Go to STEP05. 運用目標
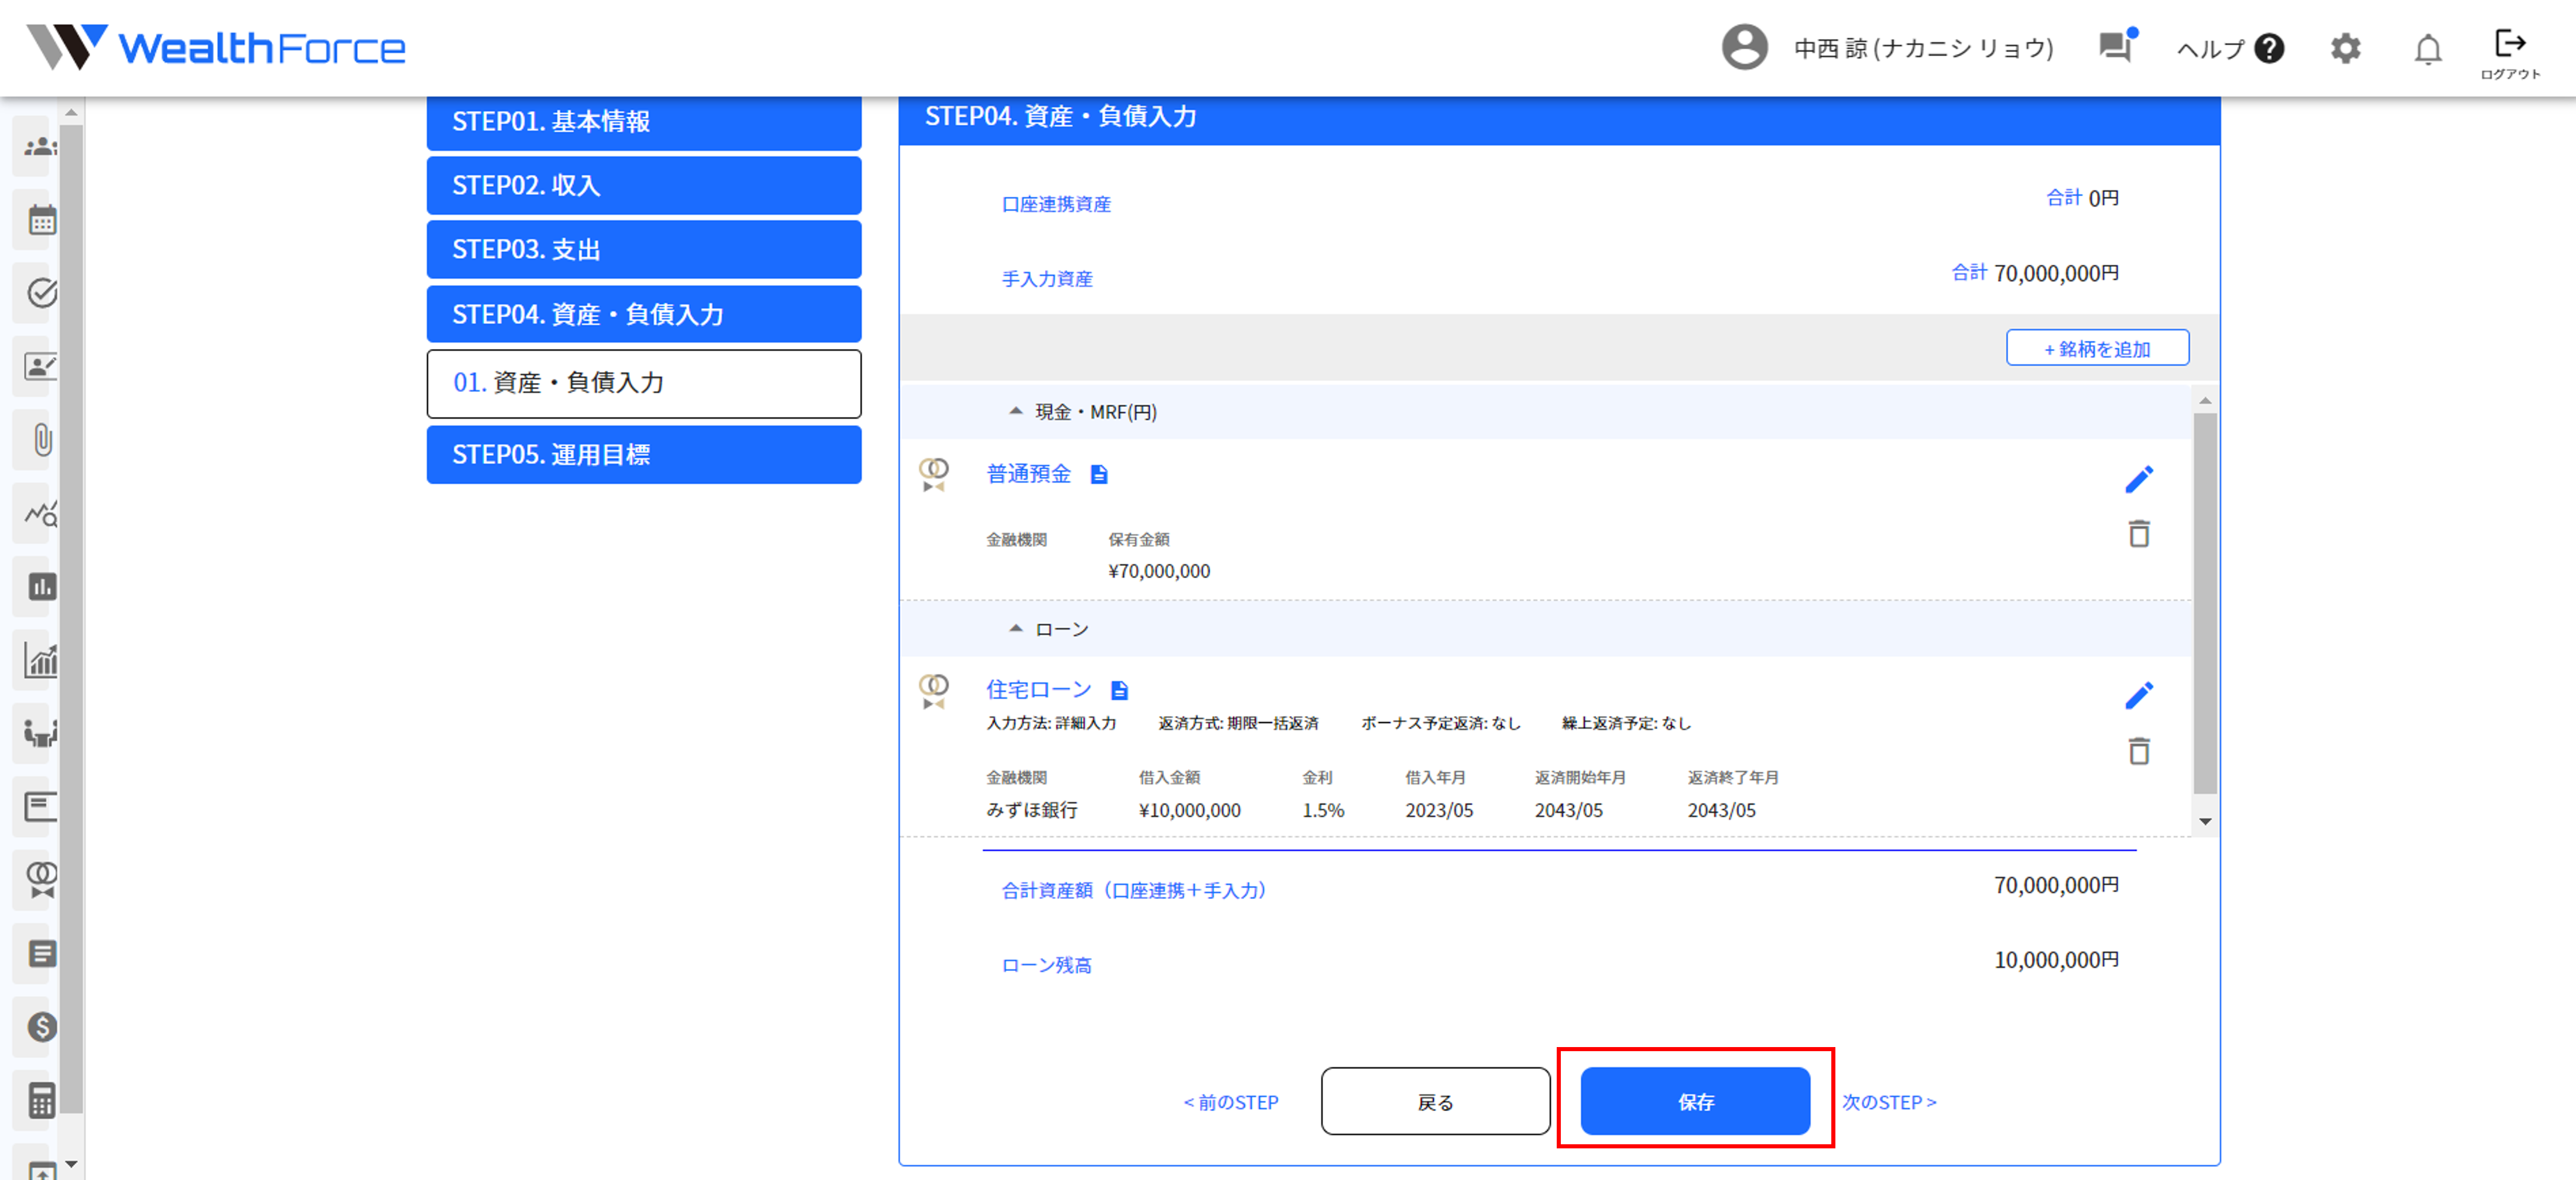 tap(644, 455)
